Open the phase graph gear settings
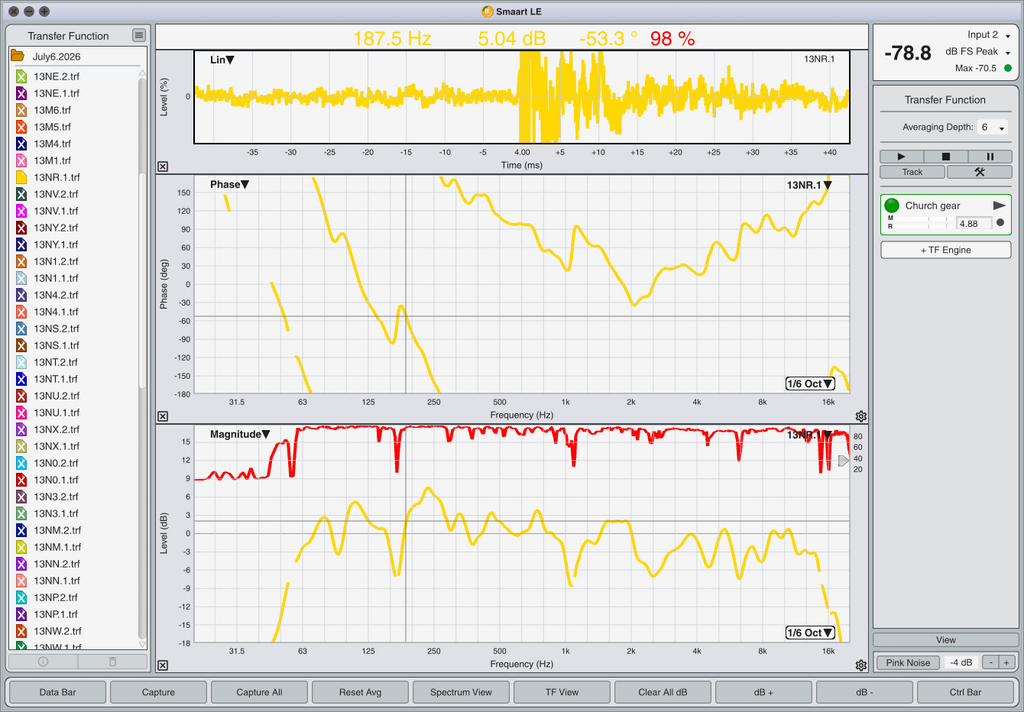The height and width of the screenshot is (712, 1024). 861,416
